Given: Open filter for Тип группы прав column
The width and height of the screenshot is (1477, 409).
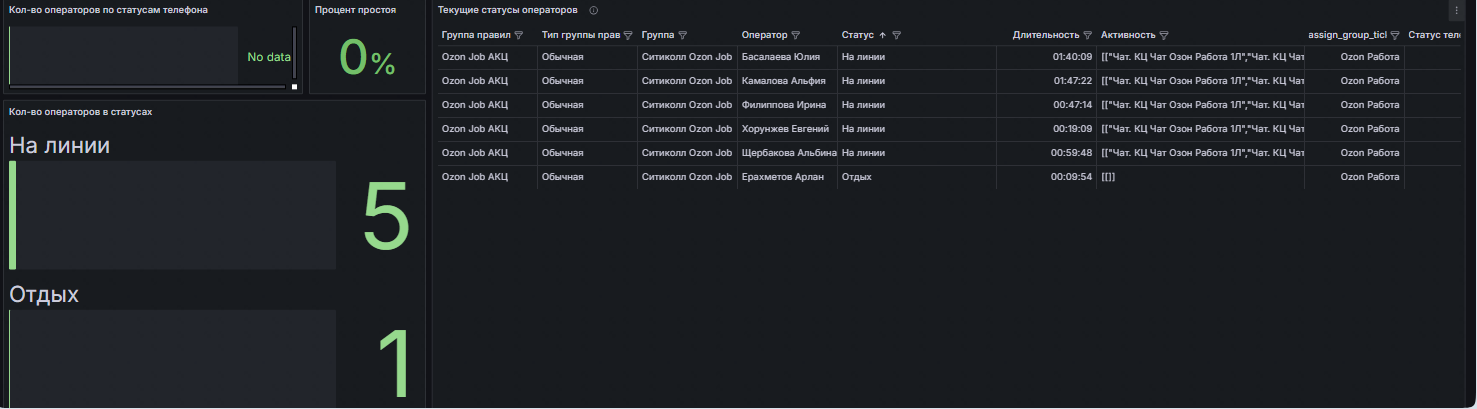Looking at the screenshot, I should (x=628, y=35).
